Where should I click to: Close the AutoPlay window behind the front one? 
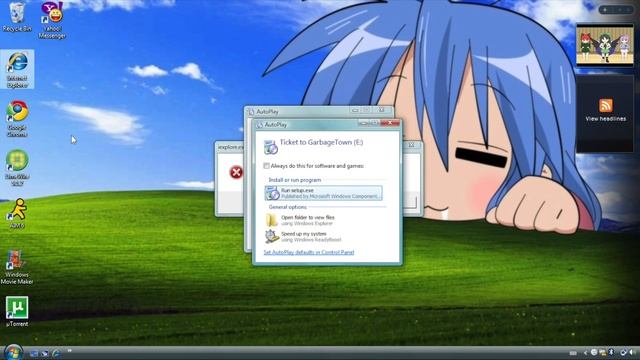tap(382, 110)
